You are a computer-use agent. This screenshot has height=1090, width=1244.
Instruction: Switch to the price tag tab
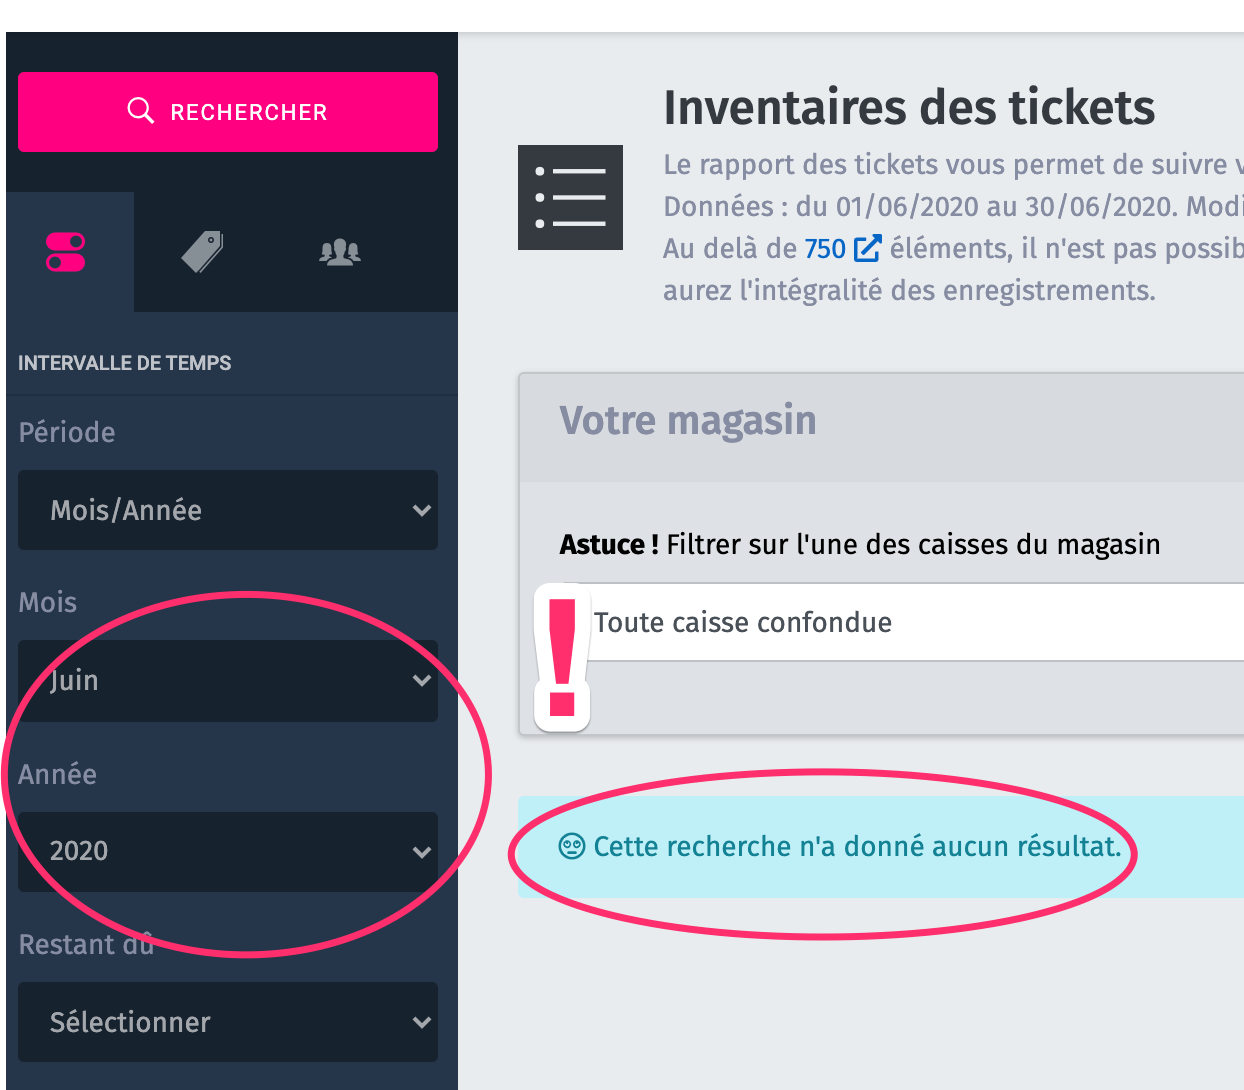click(x=202, y=252)
